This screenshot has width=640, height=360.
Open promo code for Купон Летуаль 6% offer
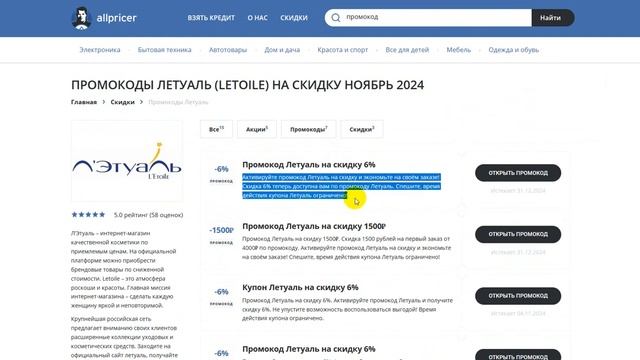tap(518, 296)
